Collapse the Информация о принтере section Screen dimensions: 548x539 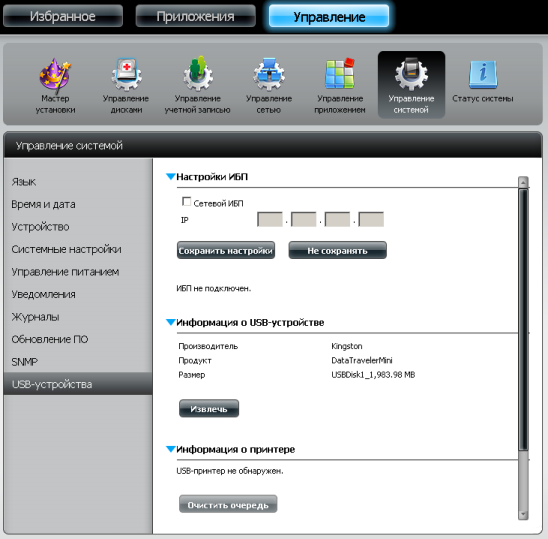171,449
